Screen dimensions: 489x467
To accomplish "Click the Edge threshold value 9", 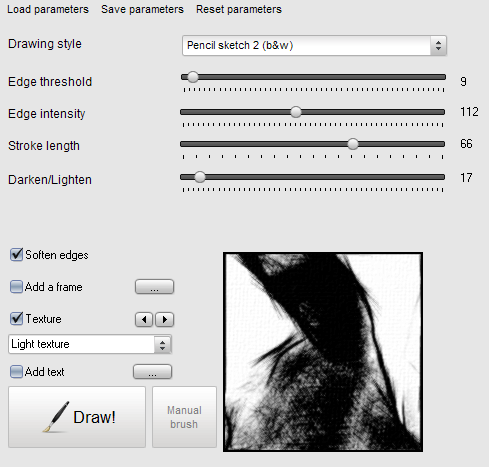I will [x=463, y=82].
